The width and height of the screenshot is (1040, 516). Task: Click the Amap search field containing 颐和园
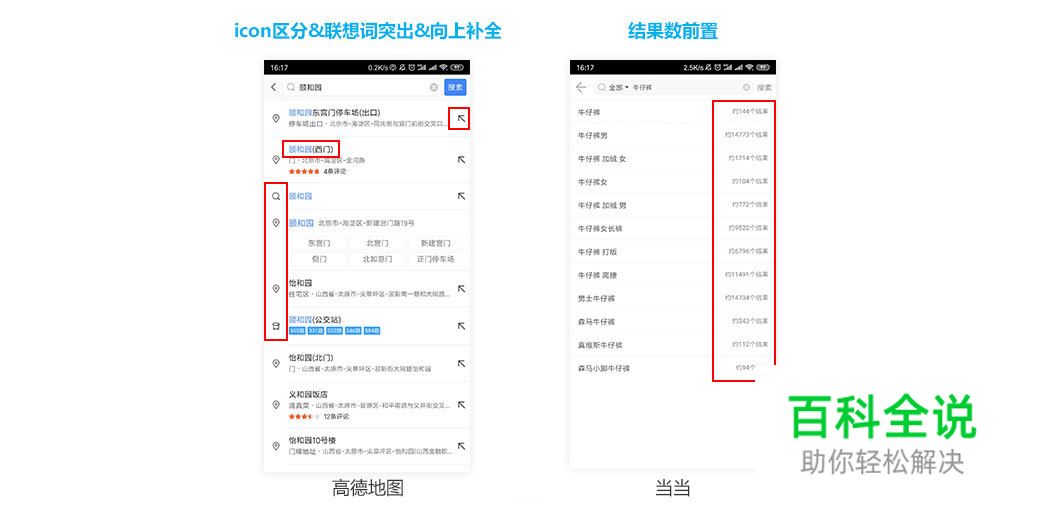pos(363,88)
